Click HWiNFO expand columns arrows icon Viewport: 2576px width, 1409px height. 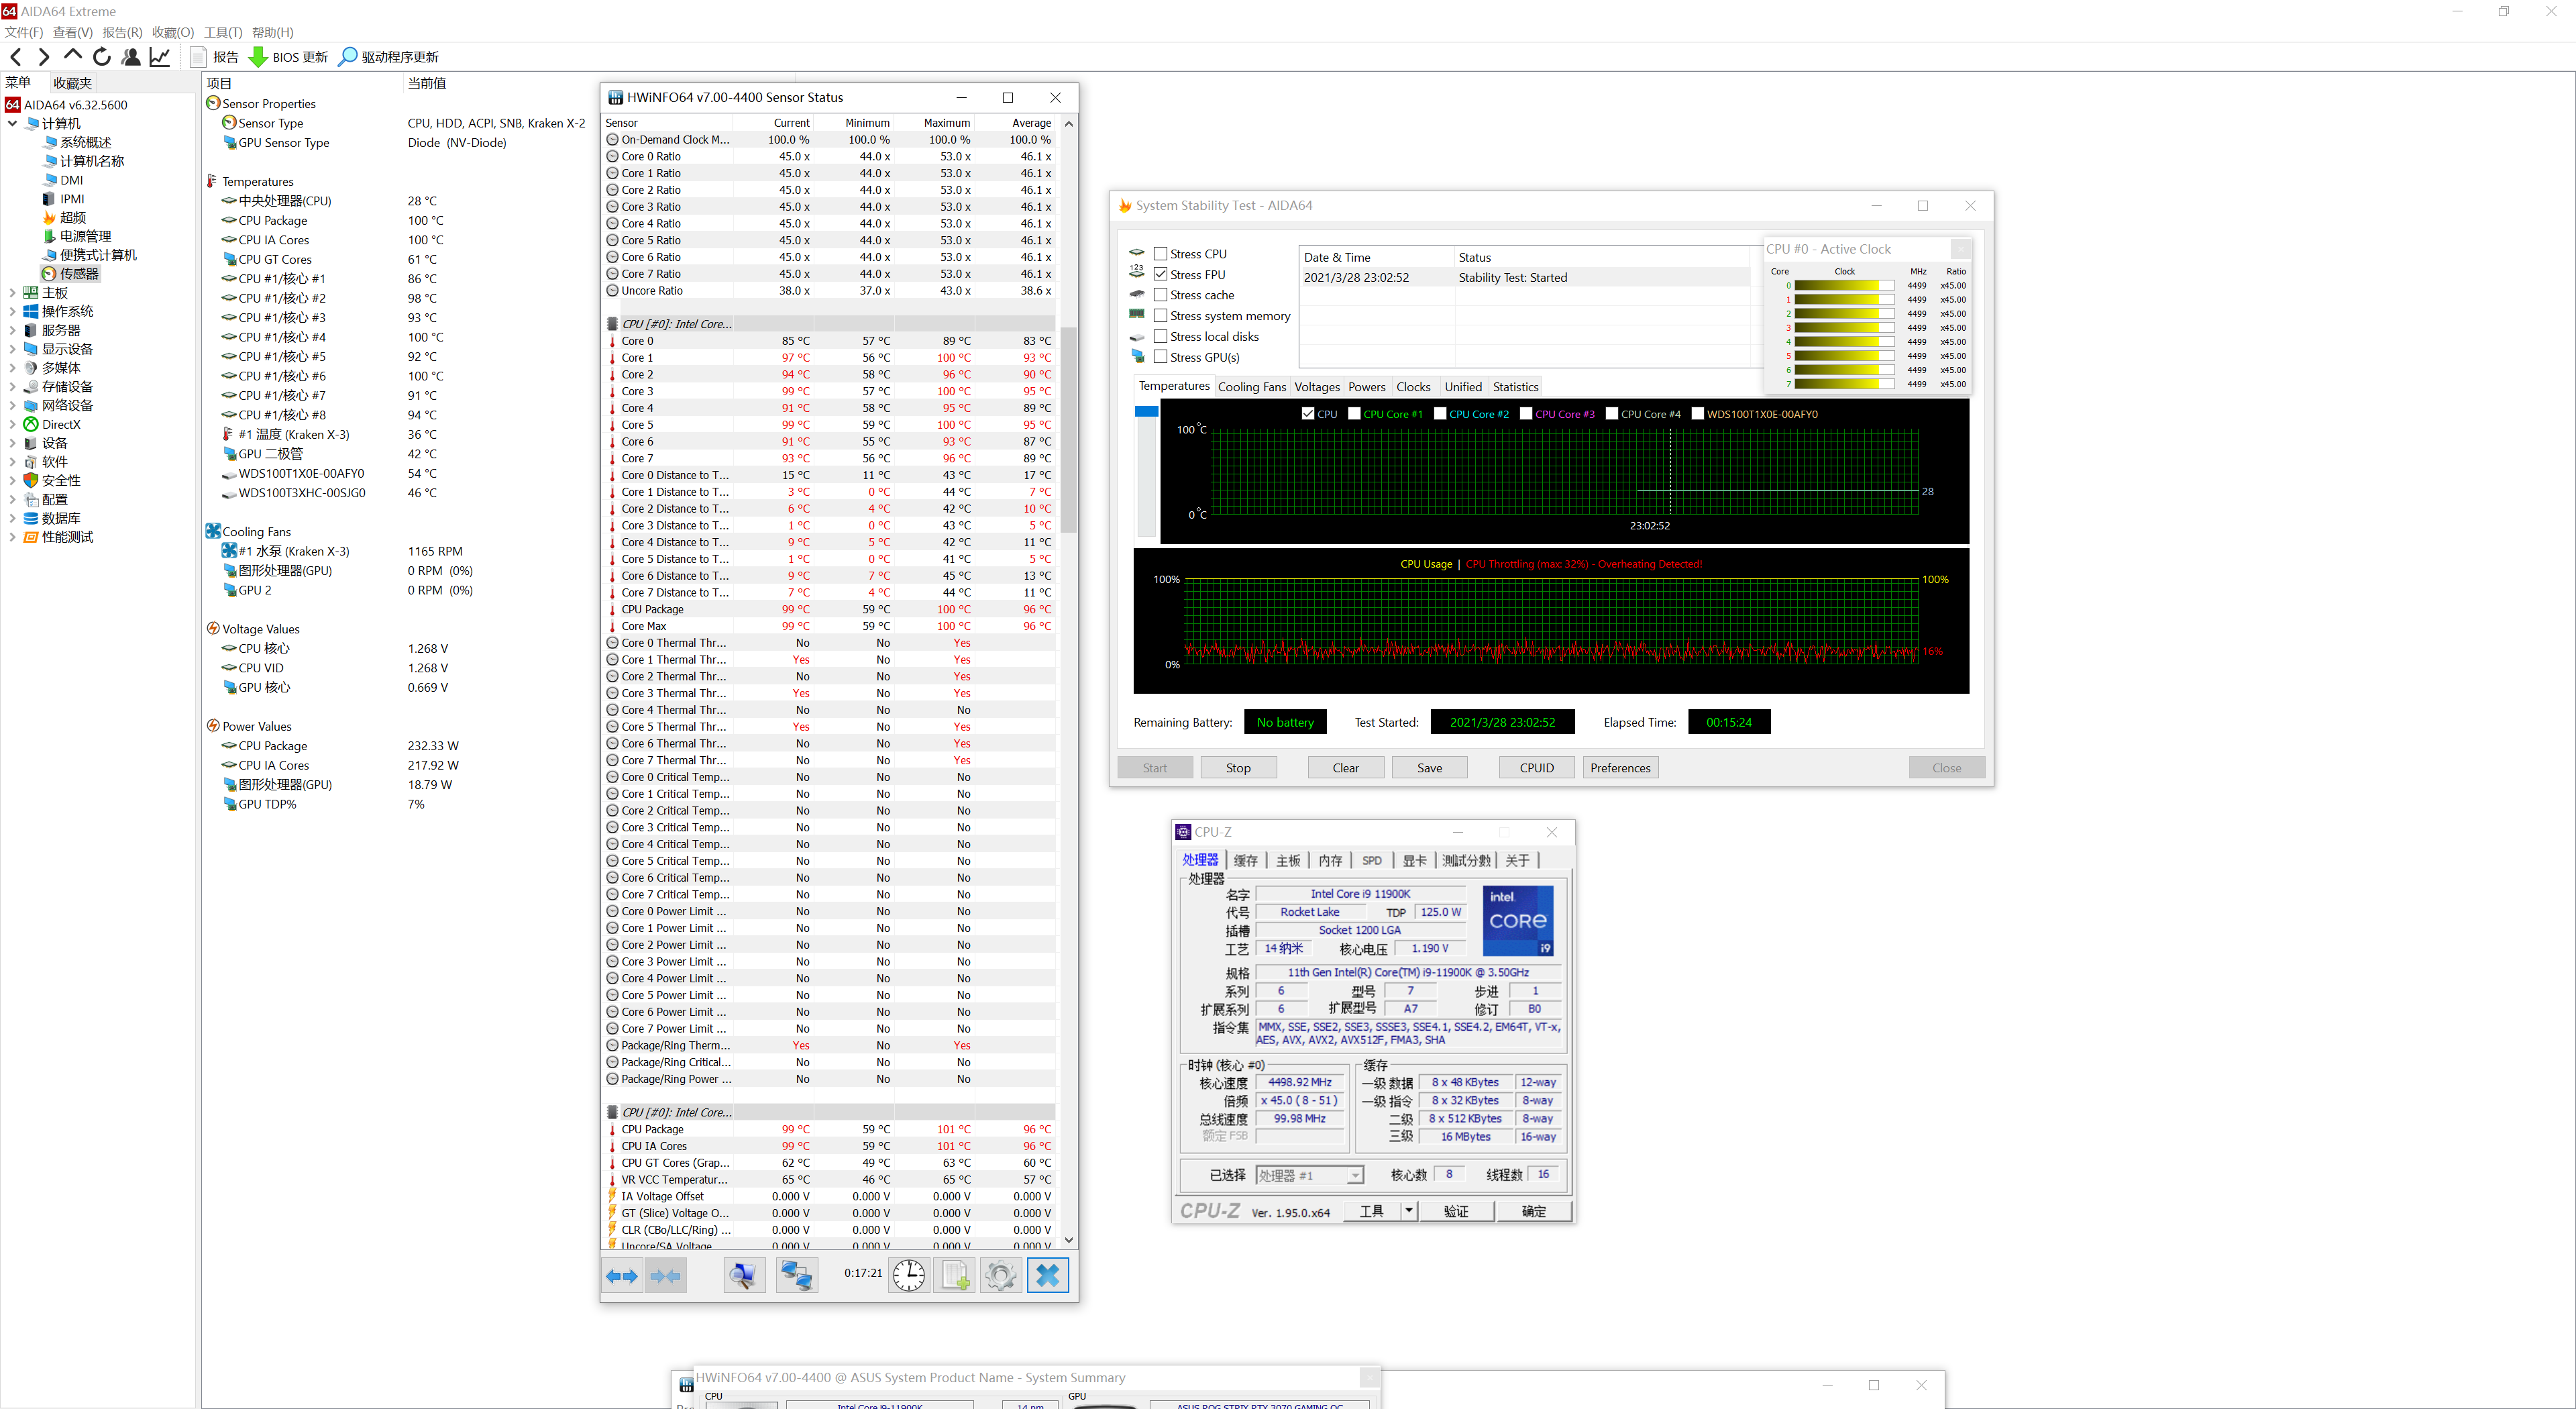click(622, 1275)
